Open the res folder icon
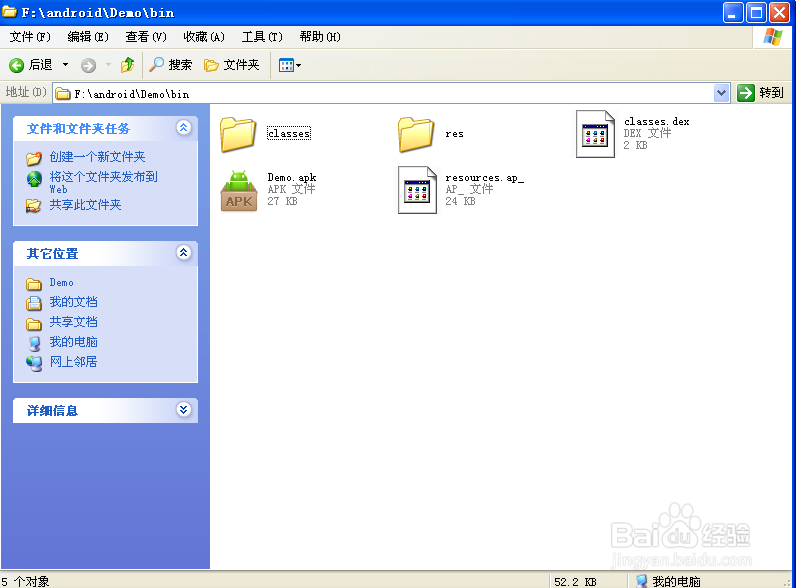The image size is (796, 588). coord(416,134)
